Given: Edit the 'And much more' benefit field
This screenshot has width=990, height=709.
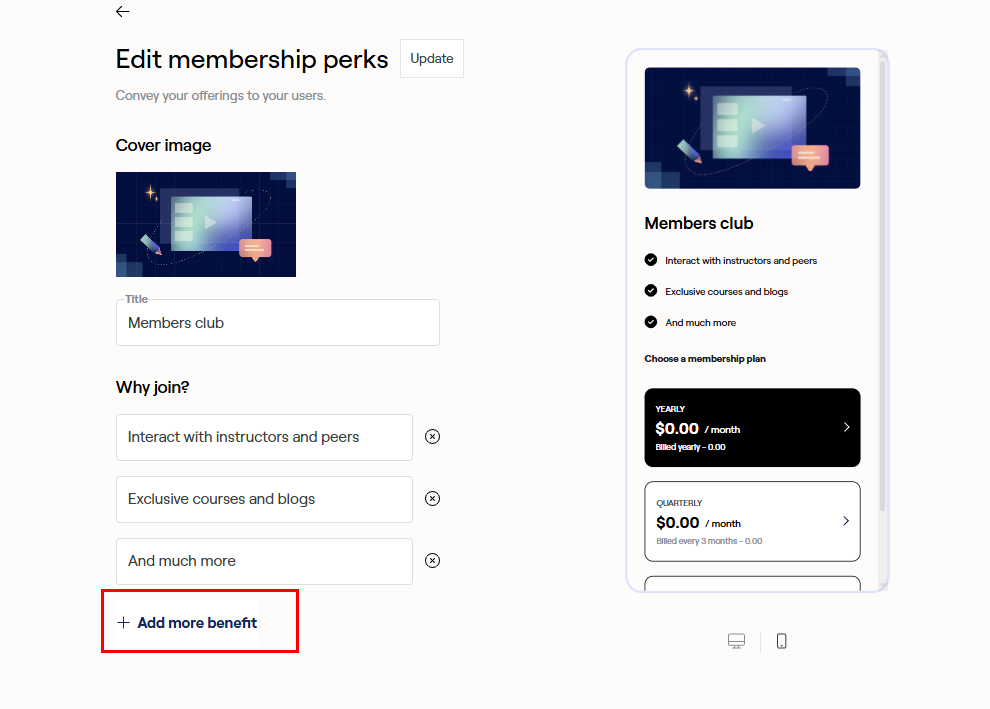Looking at the screenshot, I should (264, 561).
